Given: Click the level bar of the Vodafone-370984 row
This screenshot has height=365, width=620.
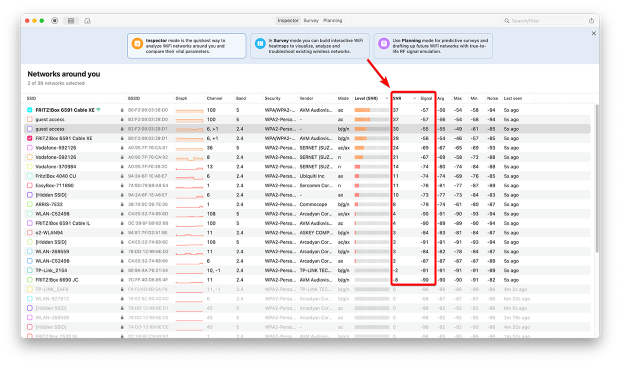Looking at the screenshot, I should [372, 167].
